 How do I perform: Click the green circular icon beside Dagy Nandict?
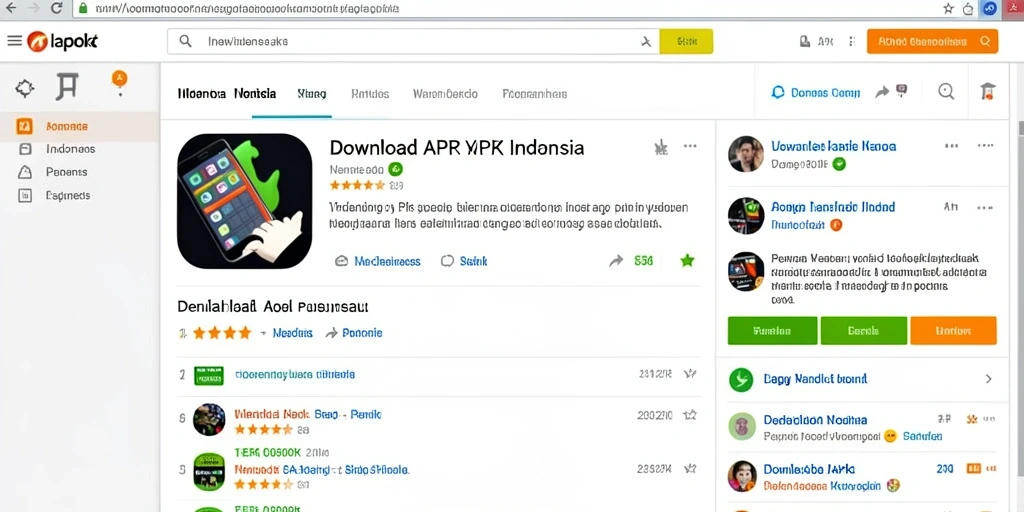coord(741,379)
